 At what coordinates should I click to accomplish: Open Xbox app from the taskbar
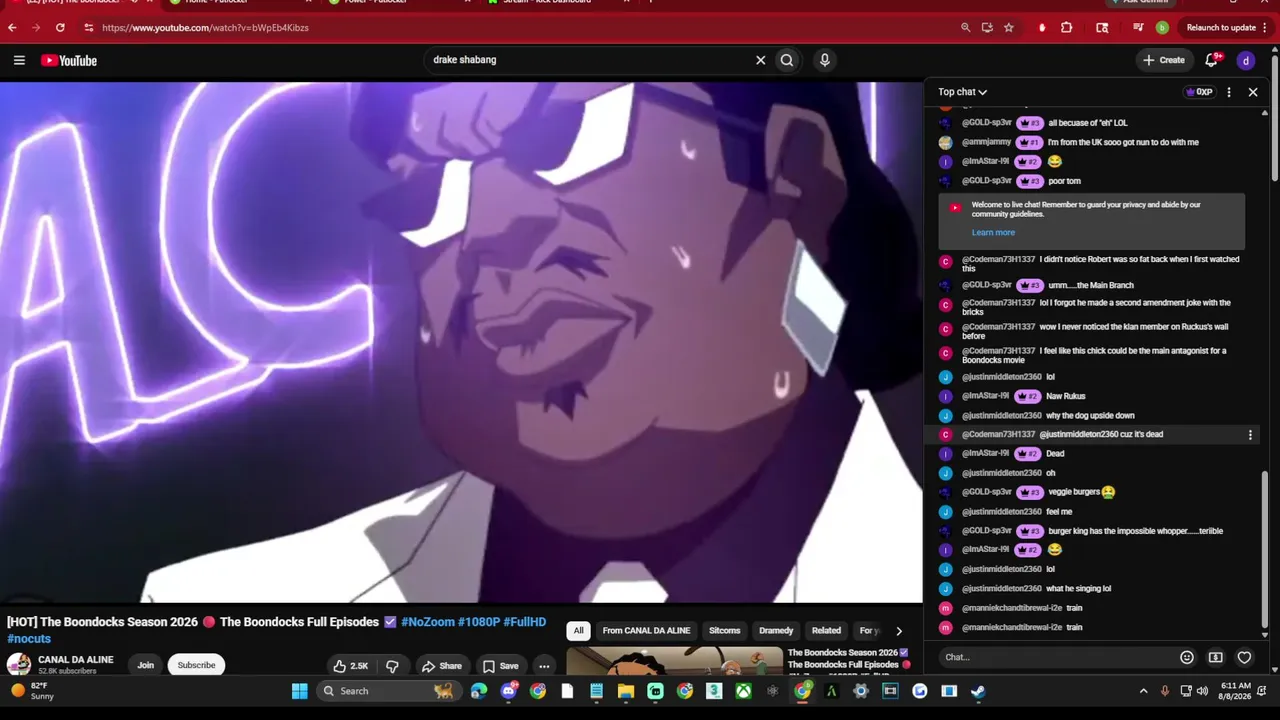tap(744, 691)
